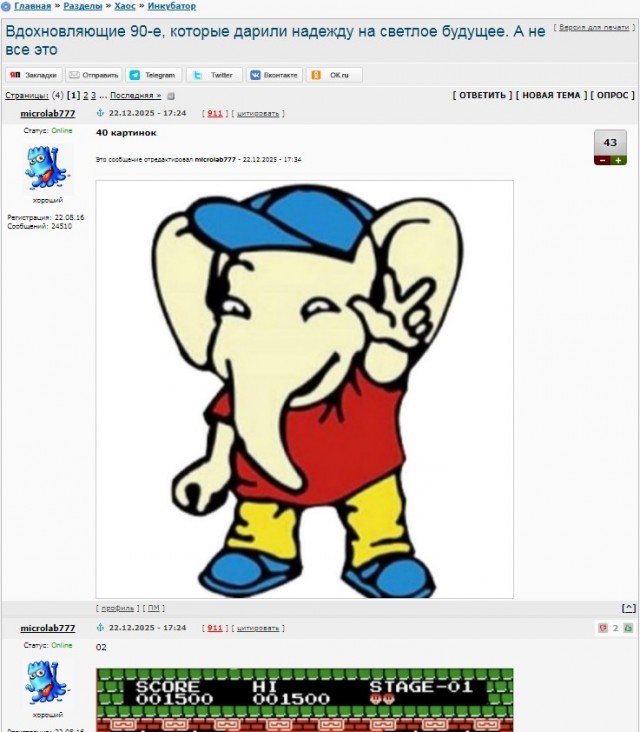The height and width of the screenshot is (732, 640).
Task: Downvote first post with minus button
Action: (602, 160)
